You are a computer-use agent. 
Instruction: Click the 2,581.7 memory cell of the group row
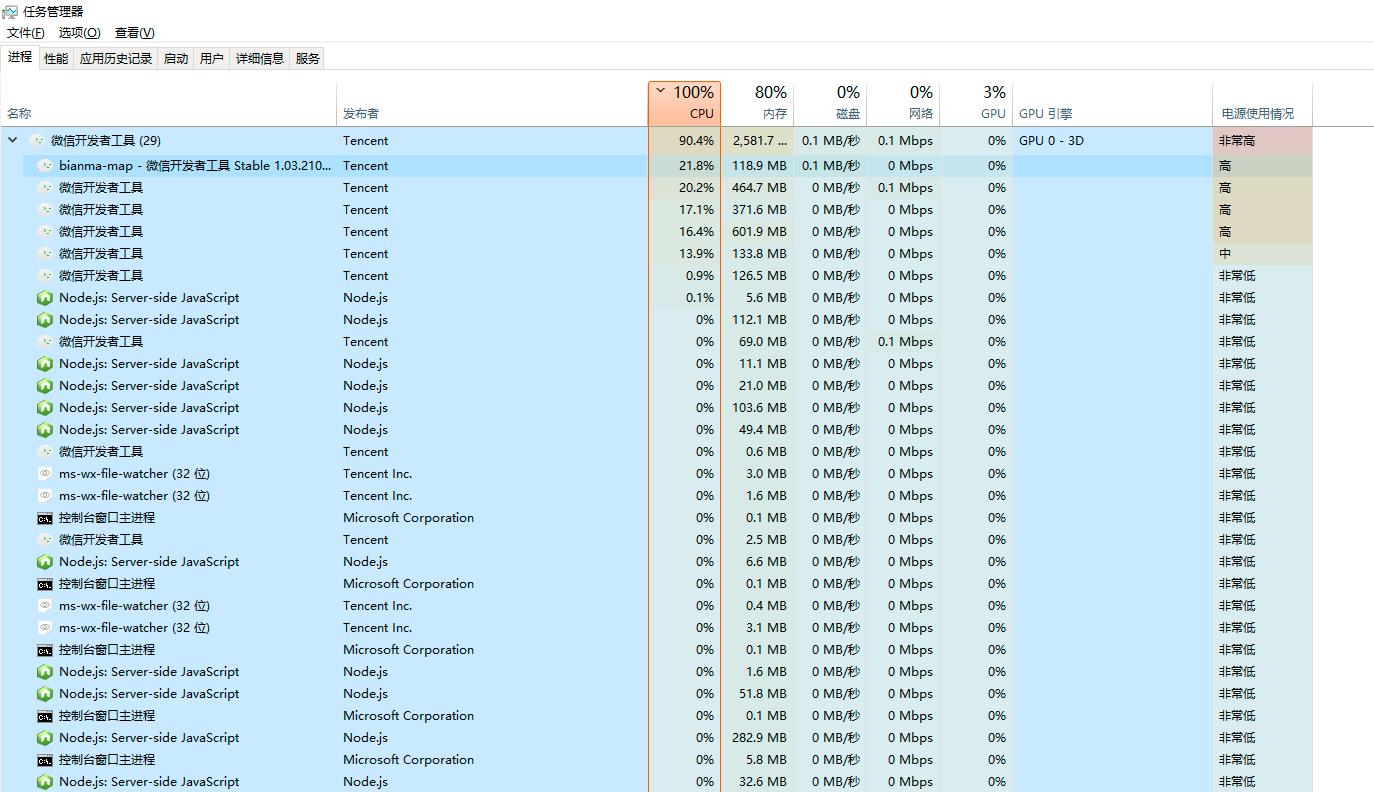point(757,141)
